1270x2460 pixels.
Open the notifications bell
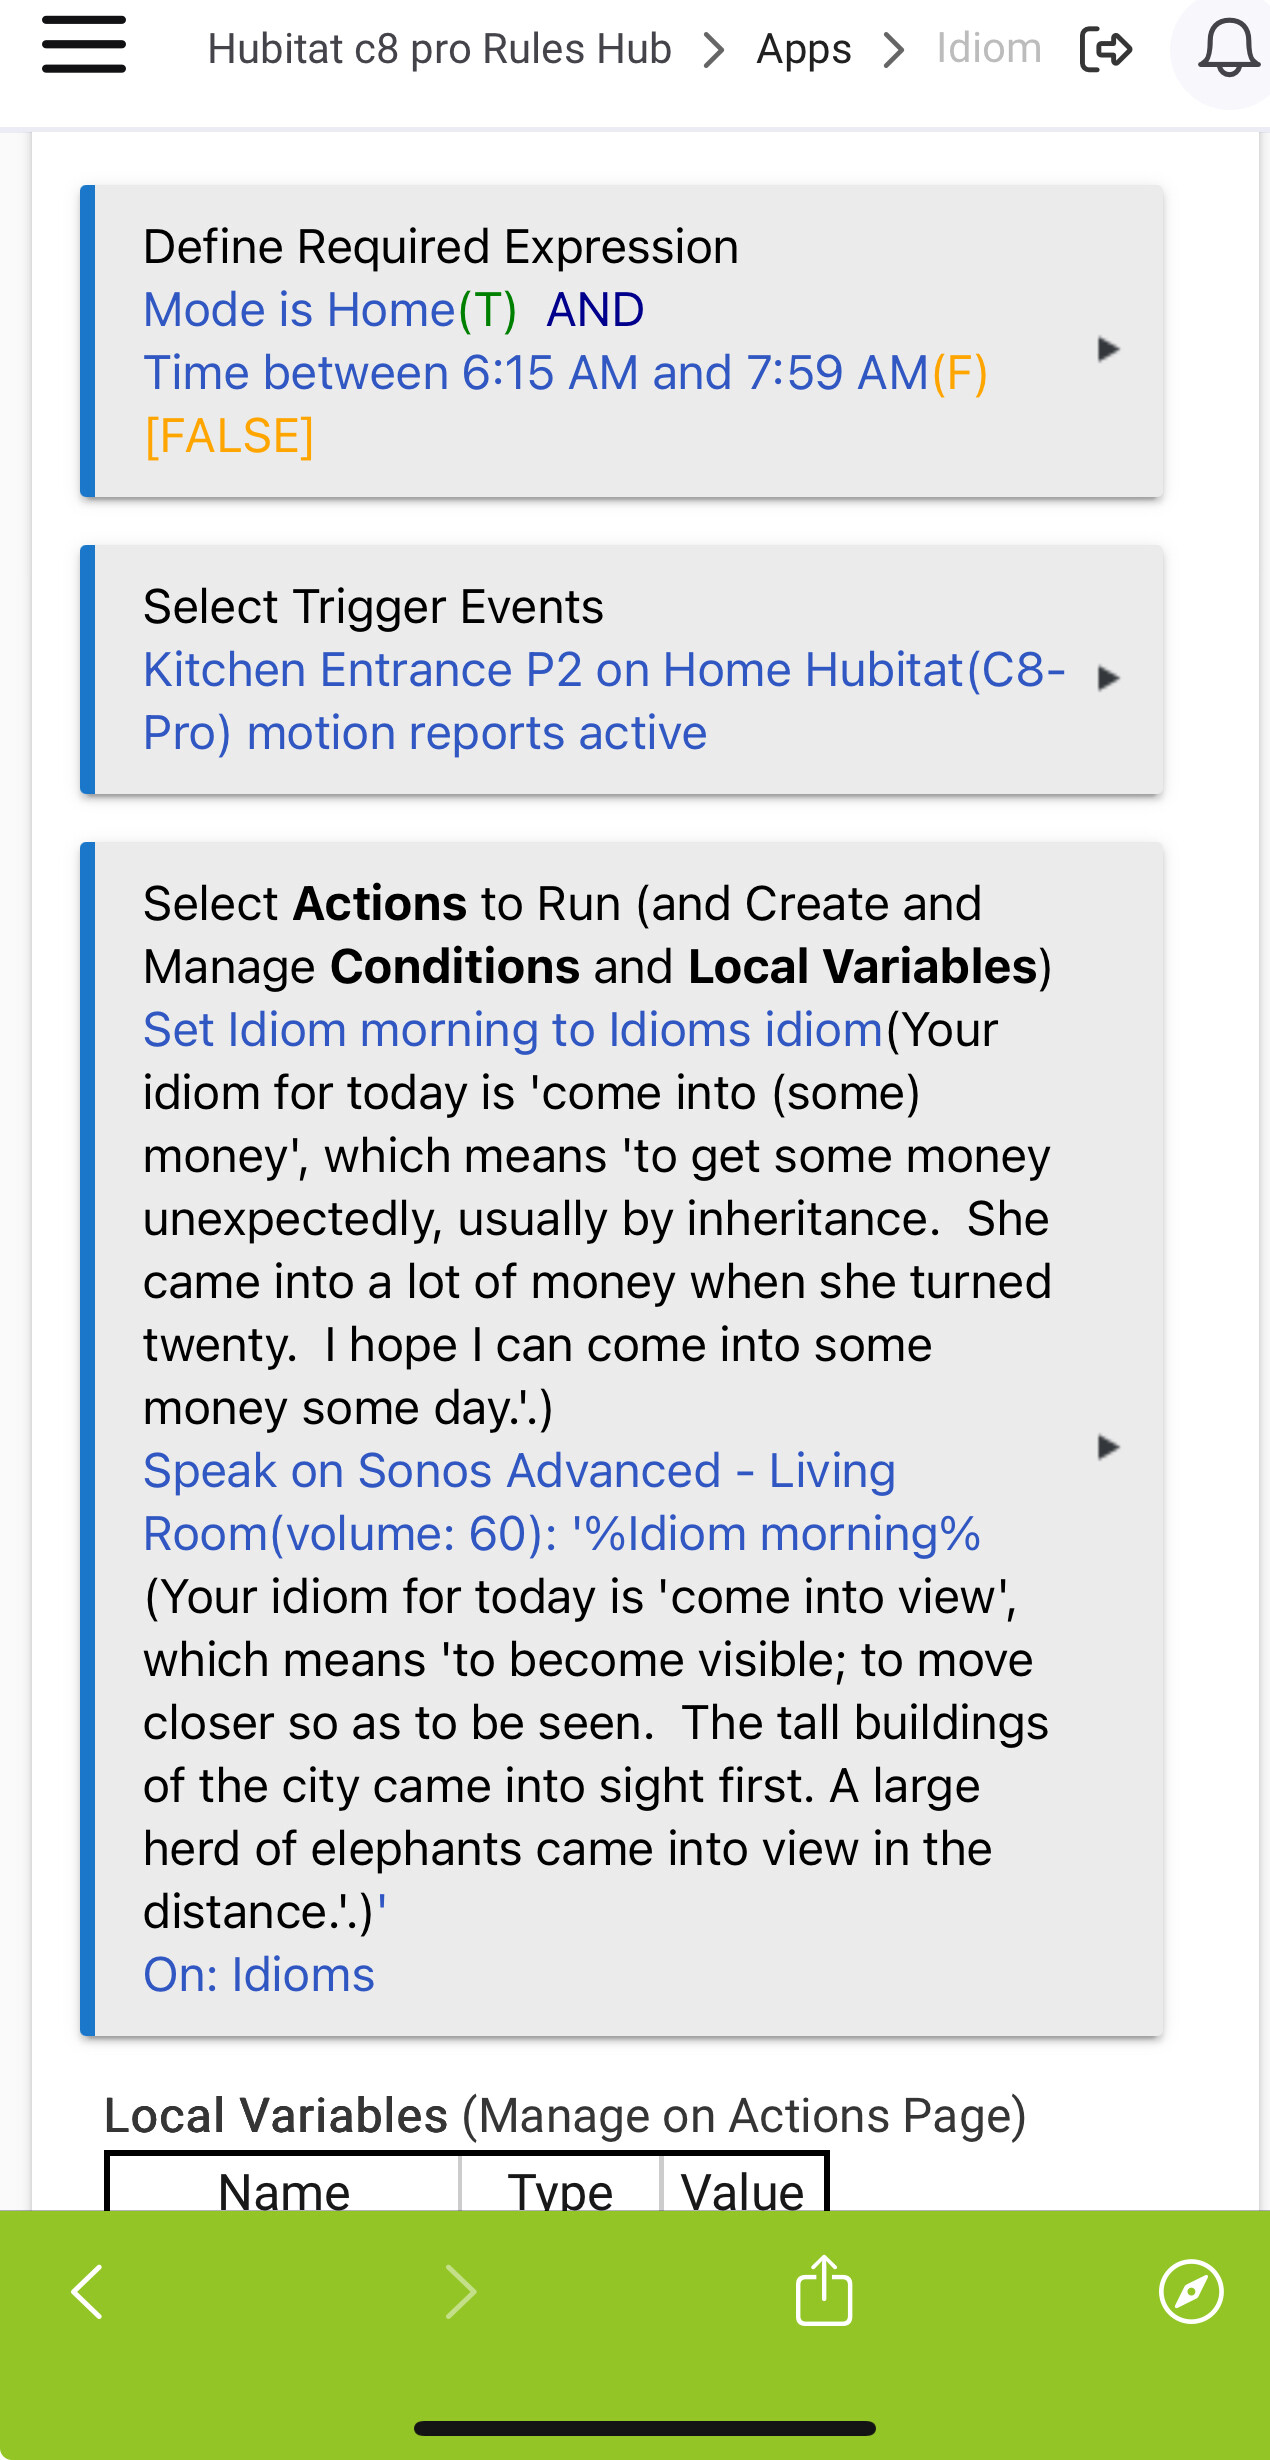1228,49
